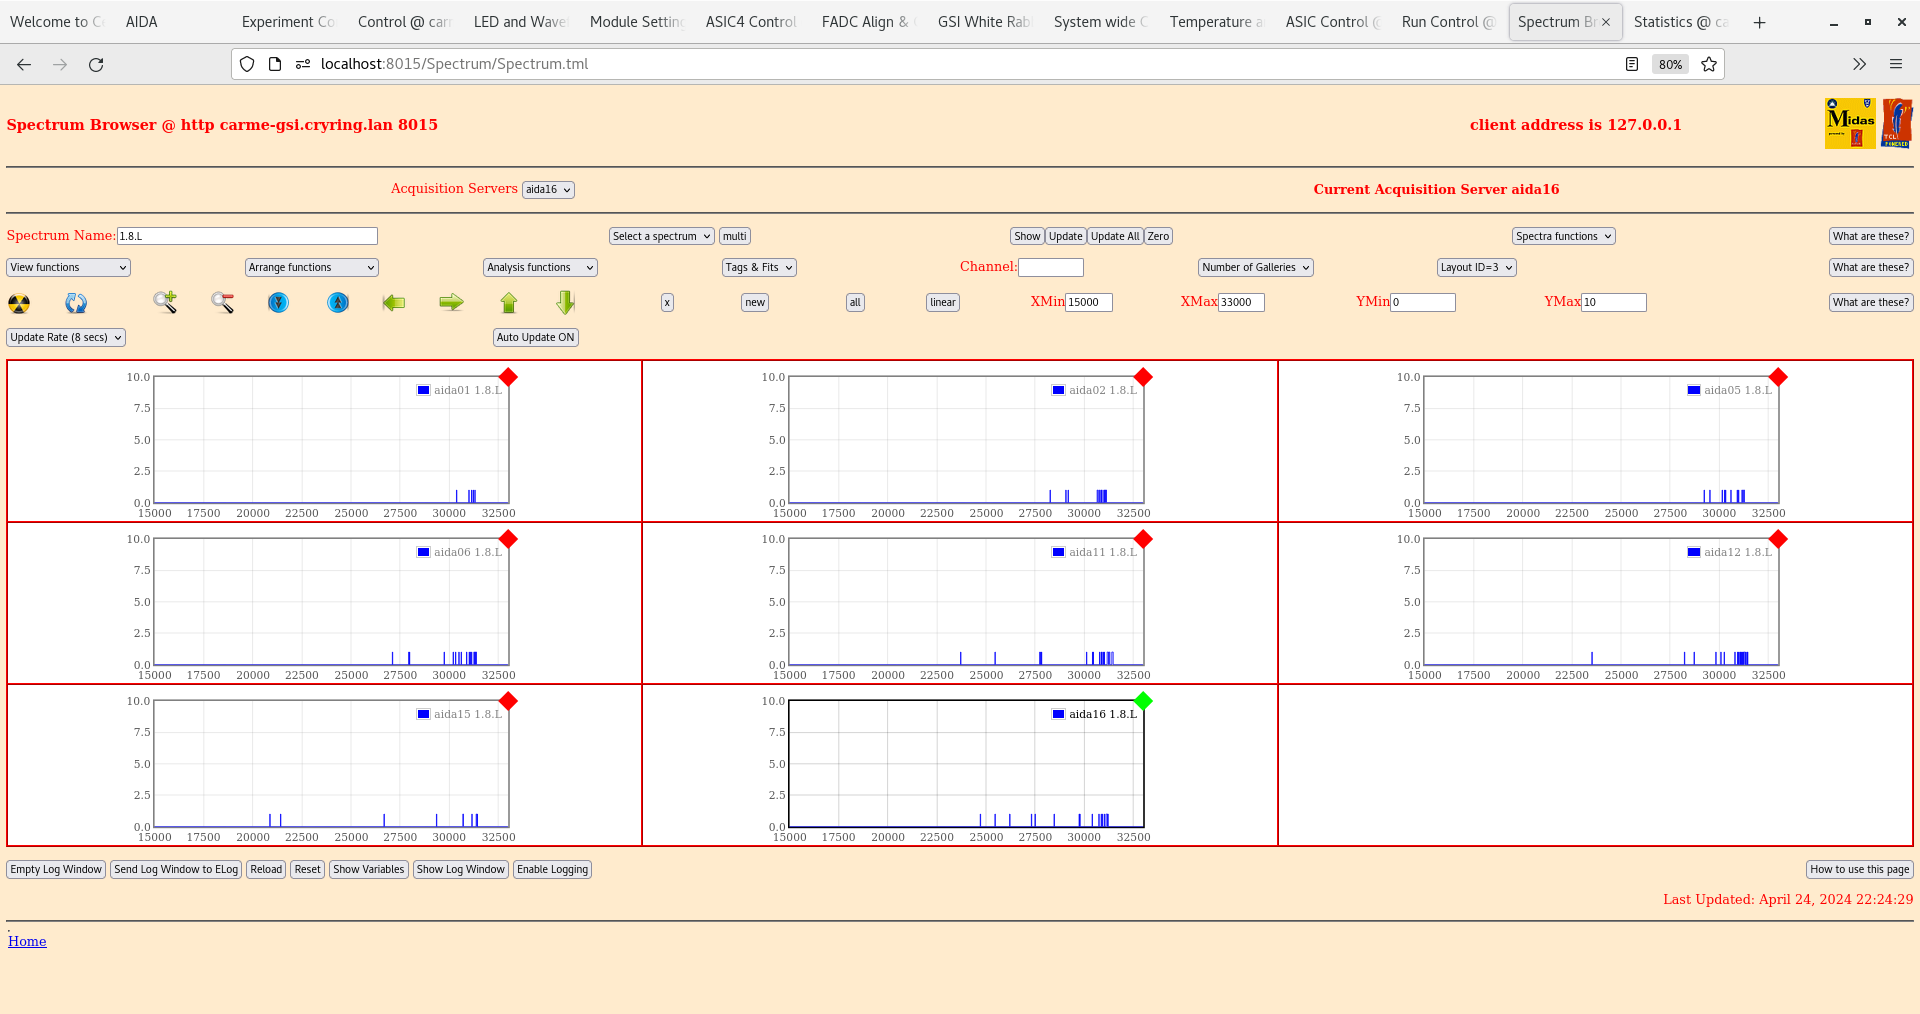Open the Acquisition Servers dropdown

tap(547, 189)
